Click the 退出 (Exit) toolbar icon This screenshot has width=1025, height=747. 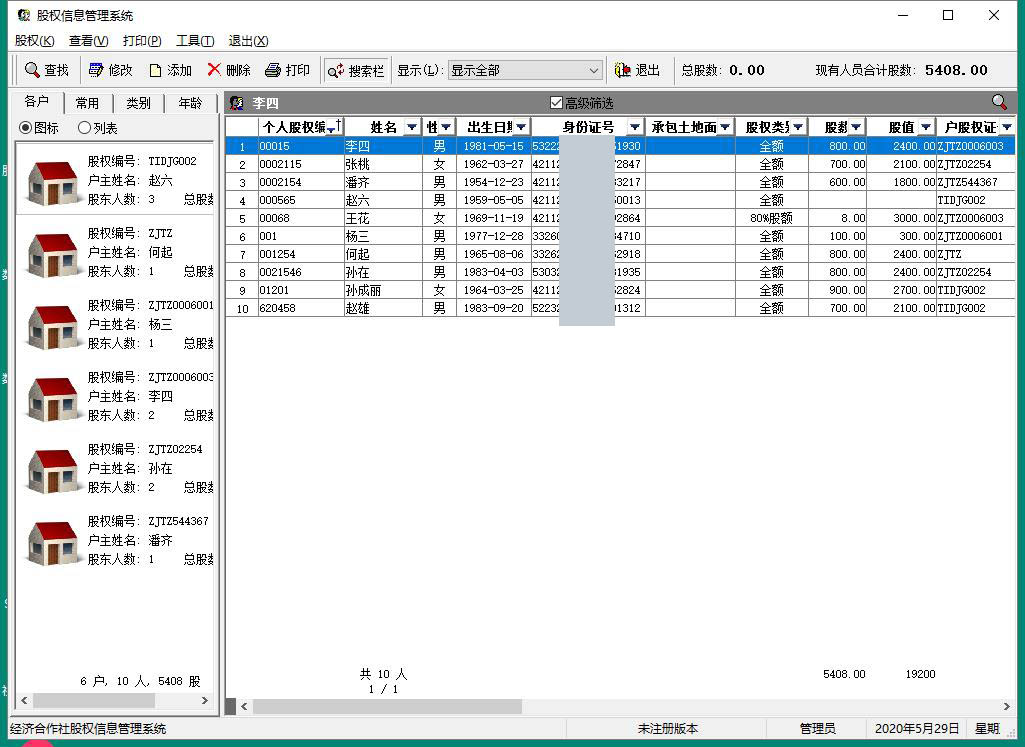pyautogui.click(x=624, y=70)
